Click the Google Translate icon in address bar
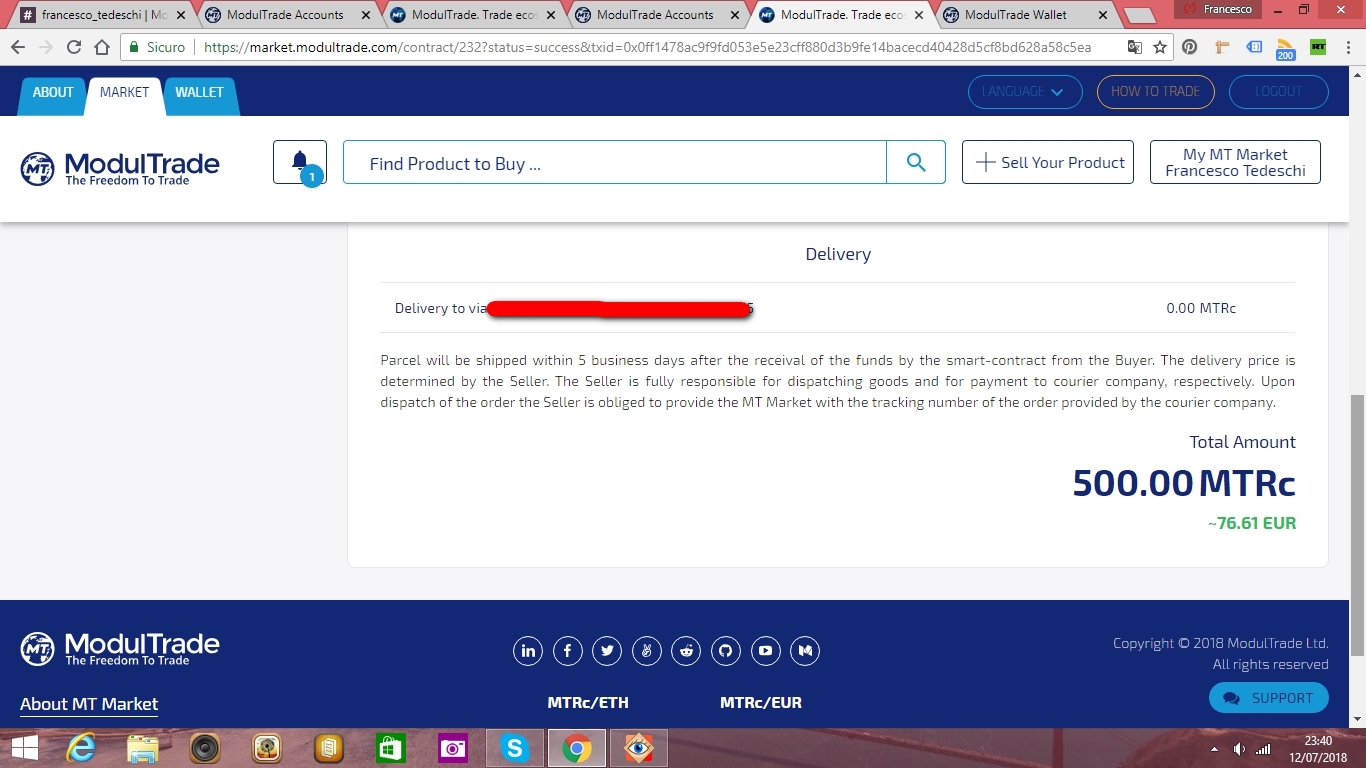This screenshot has width=1366, height=768. (x=1134, y=47)
